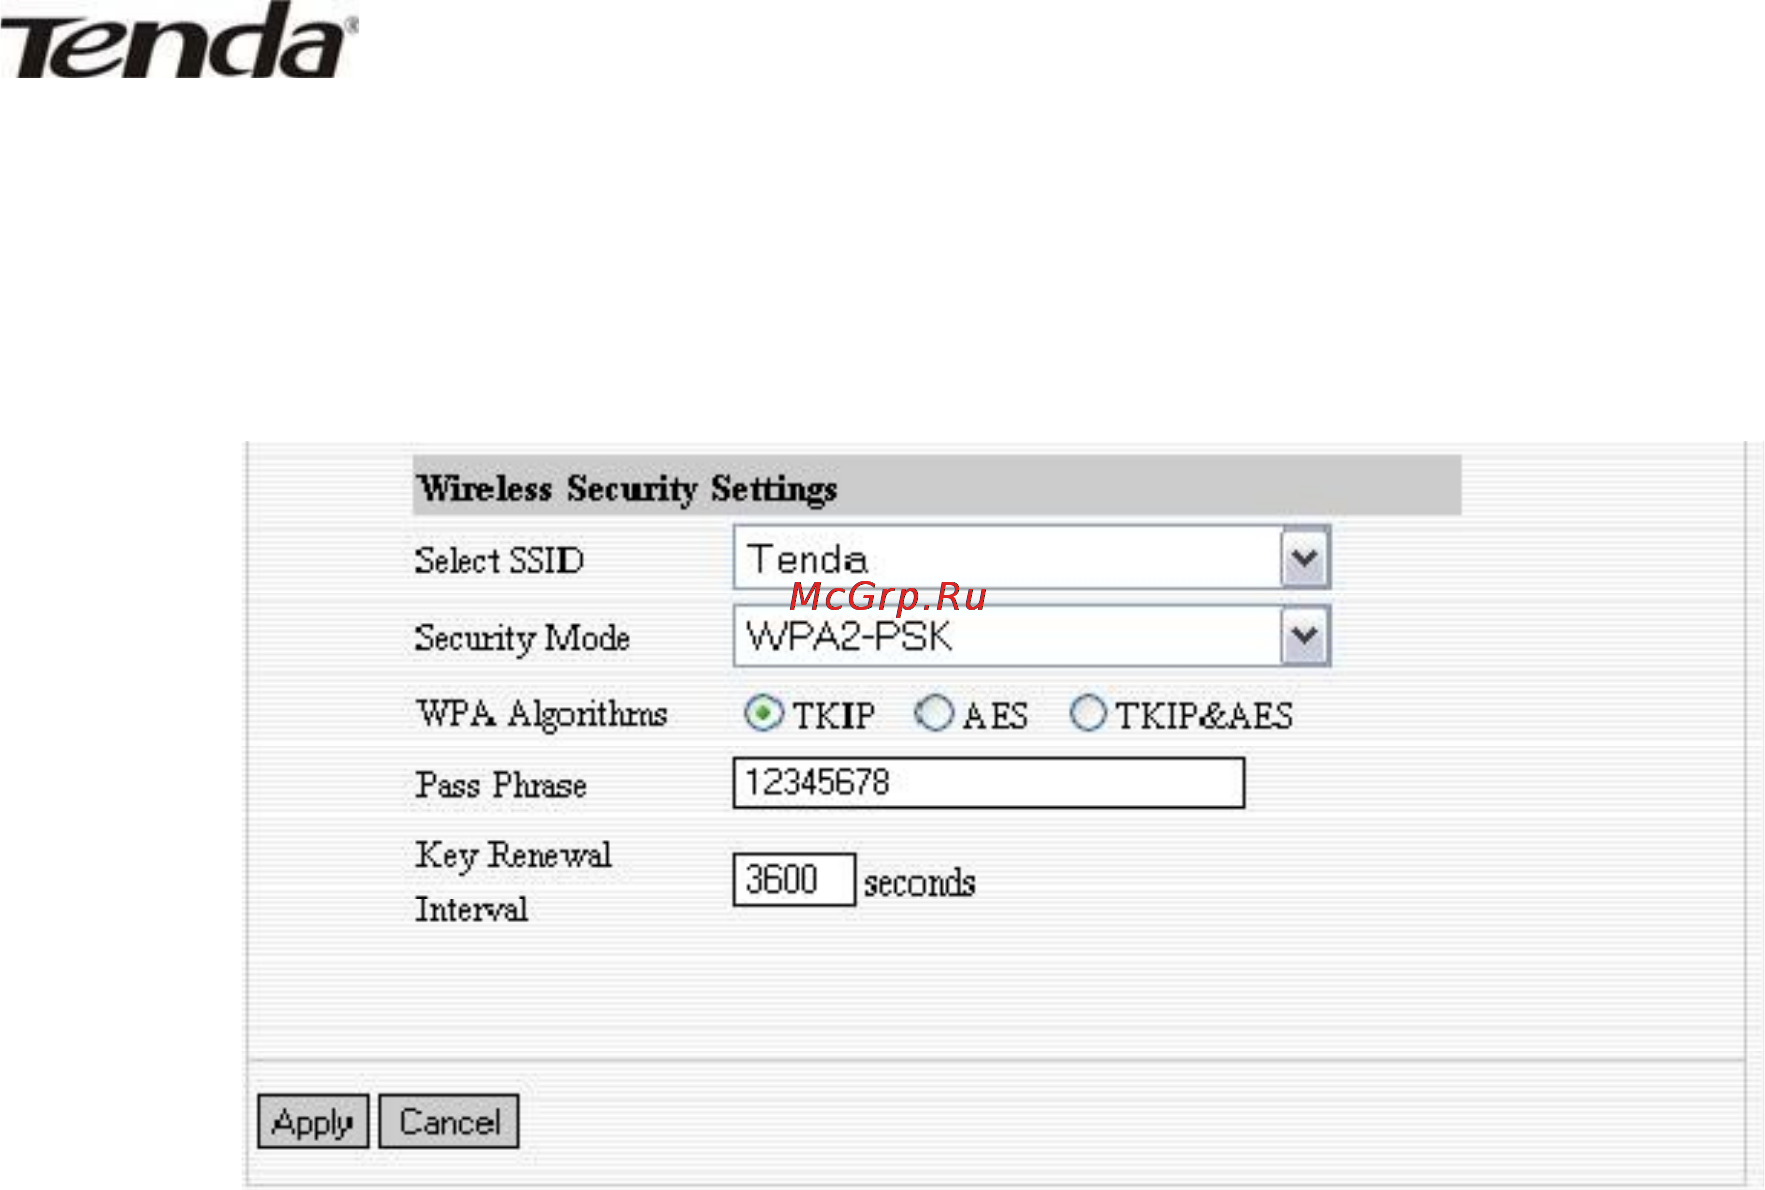Image resolution: width=1765 pixels, height=1190 pixels.
Task: Click the WPA2-PSK value in the mode box
Action: pos(849,636)
